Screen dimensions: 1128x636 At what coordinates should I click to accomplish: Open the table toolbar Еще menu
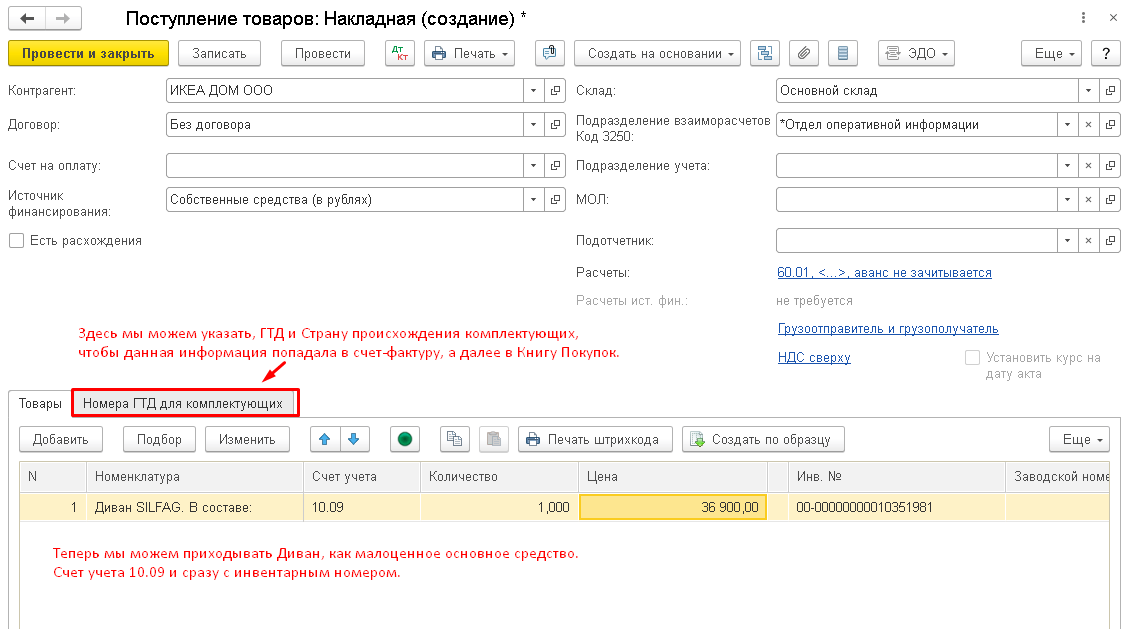click(x=1079, y=439)
